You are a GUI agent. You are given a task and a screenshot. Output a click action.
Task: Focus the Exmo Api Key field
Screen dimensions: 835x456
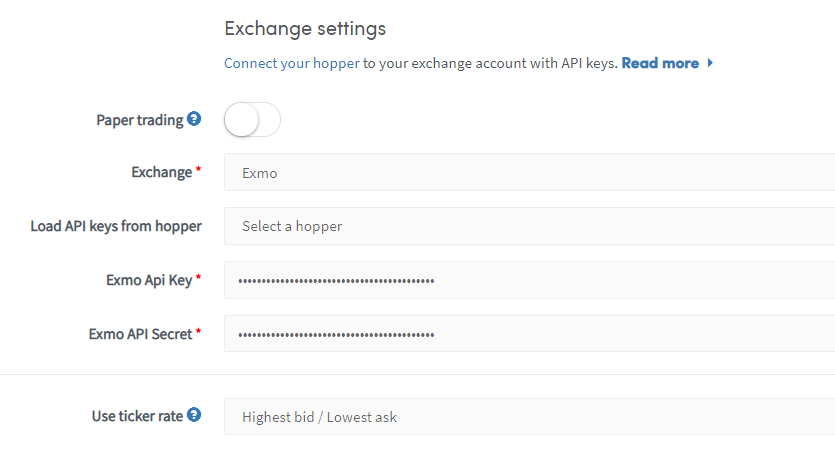click(x=529, y=280)
